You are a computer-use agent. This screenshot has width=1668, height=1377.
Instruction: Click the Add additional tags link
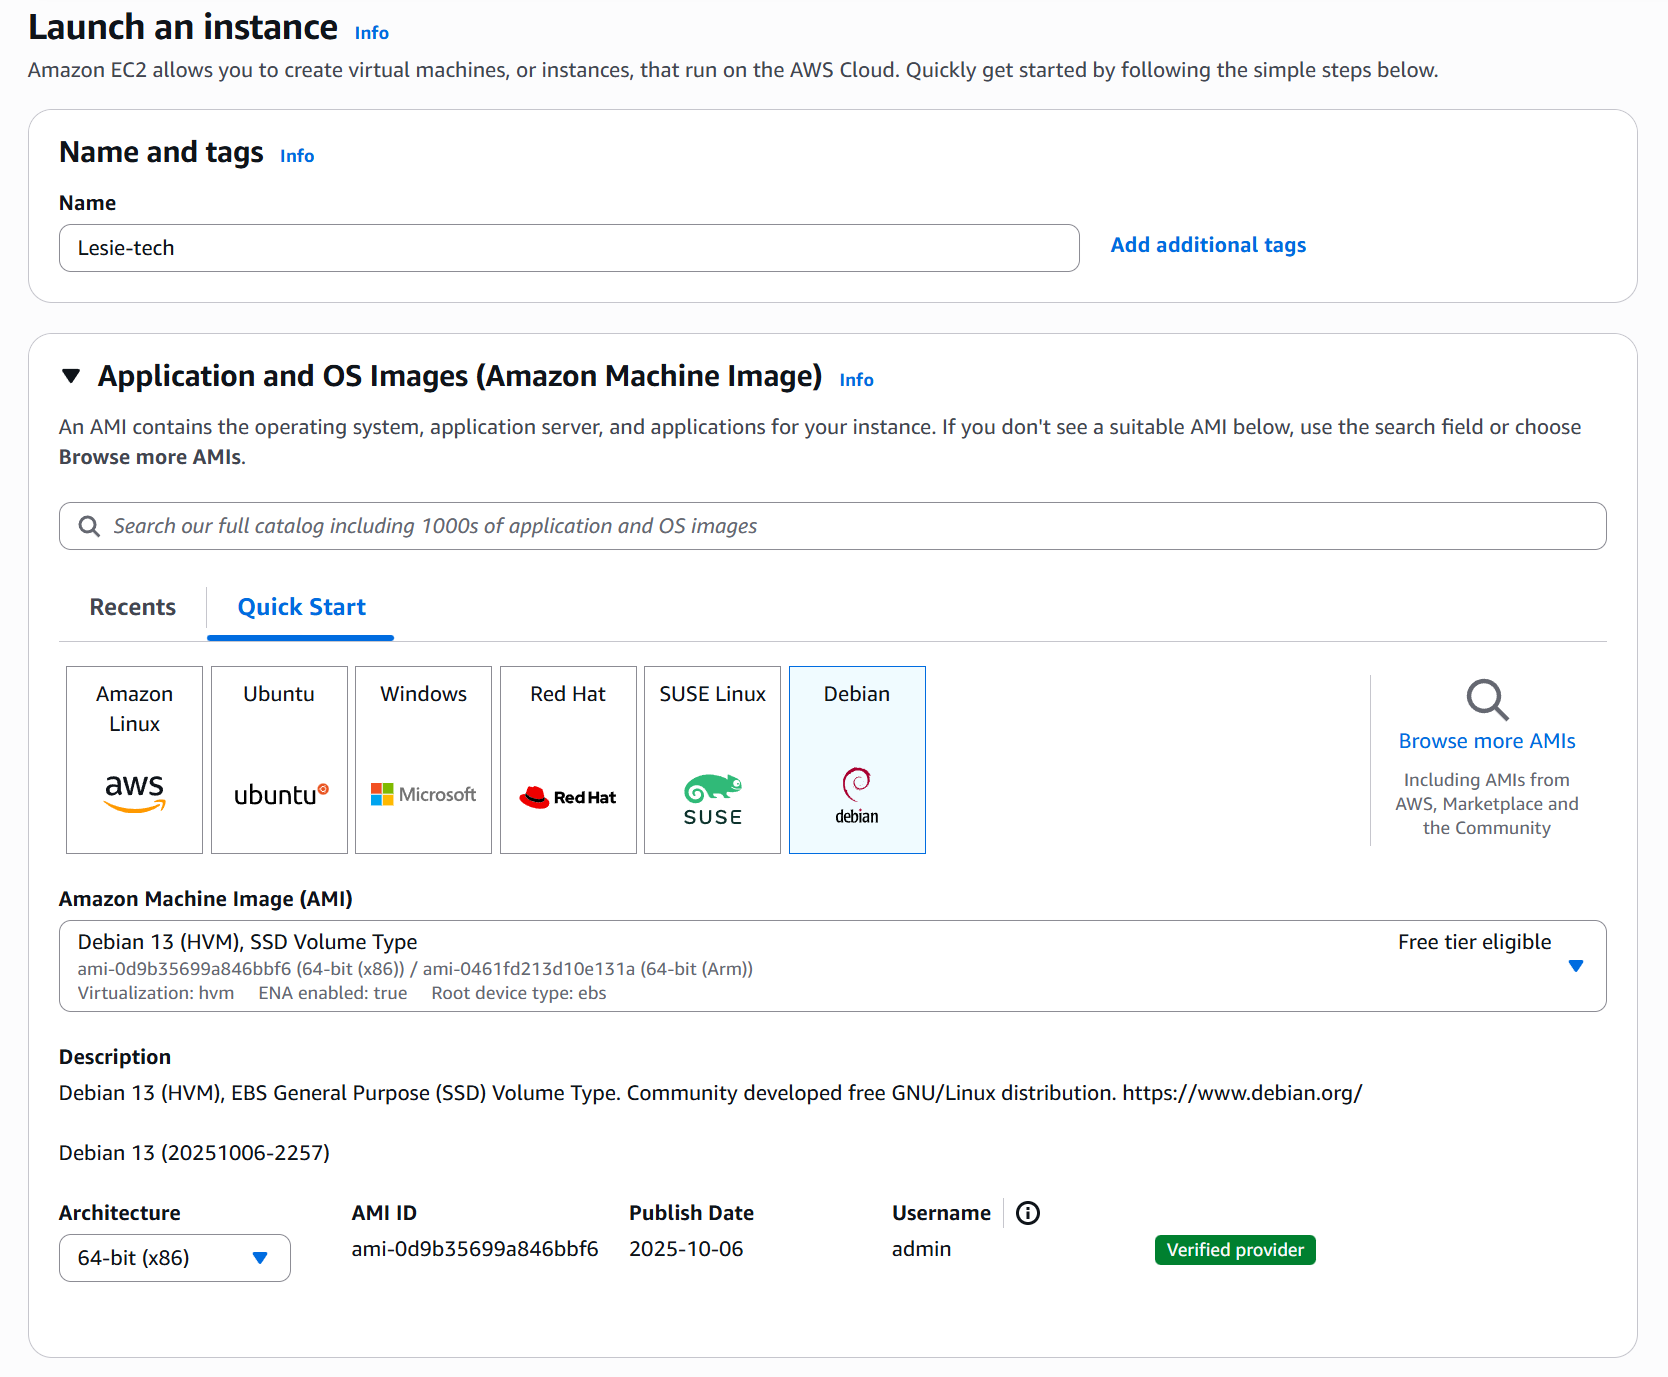(1207, 245)
